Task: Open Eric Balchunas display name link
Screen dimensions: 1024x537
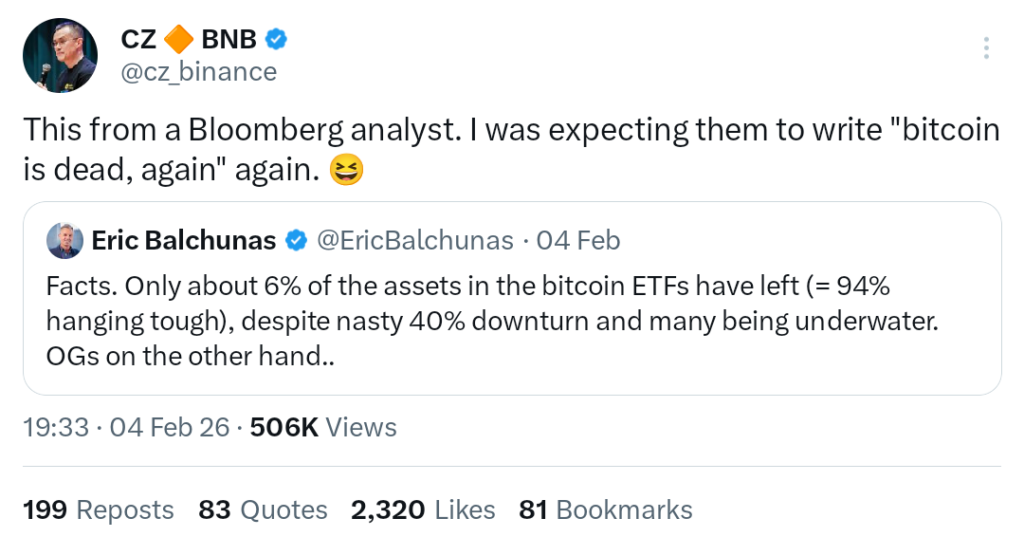Action: coord(183,241)
